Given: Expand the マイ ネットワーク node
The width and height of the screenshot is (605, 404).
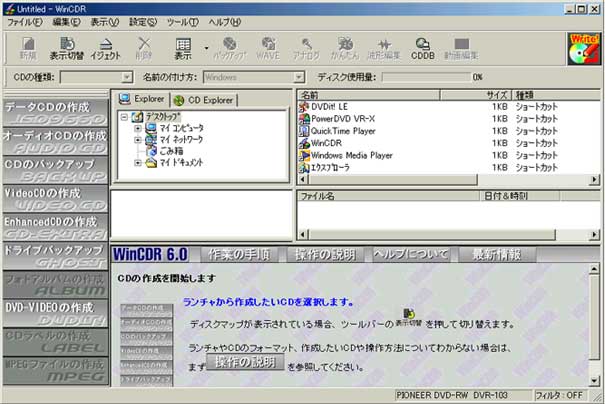Looking at the screenshot, I should (x=137, y=140).
